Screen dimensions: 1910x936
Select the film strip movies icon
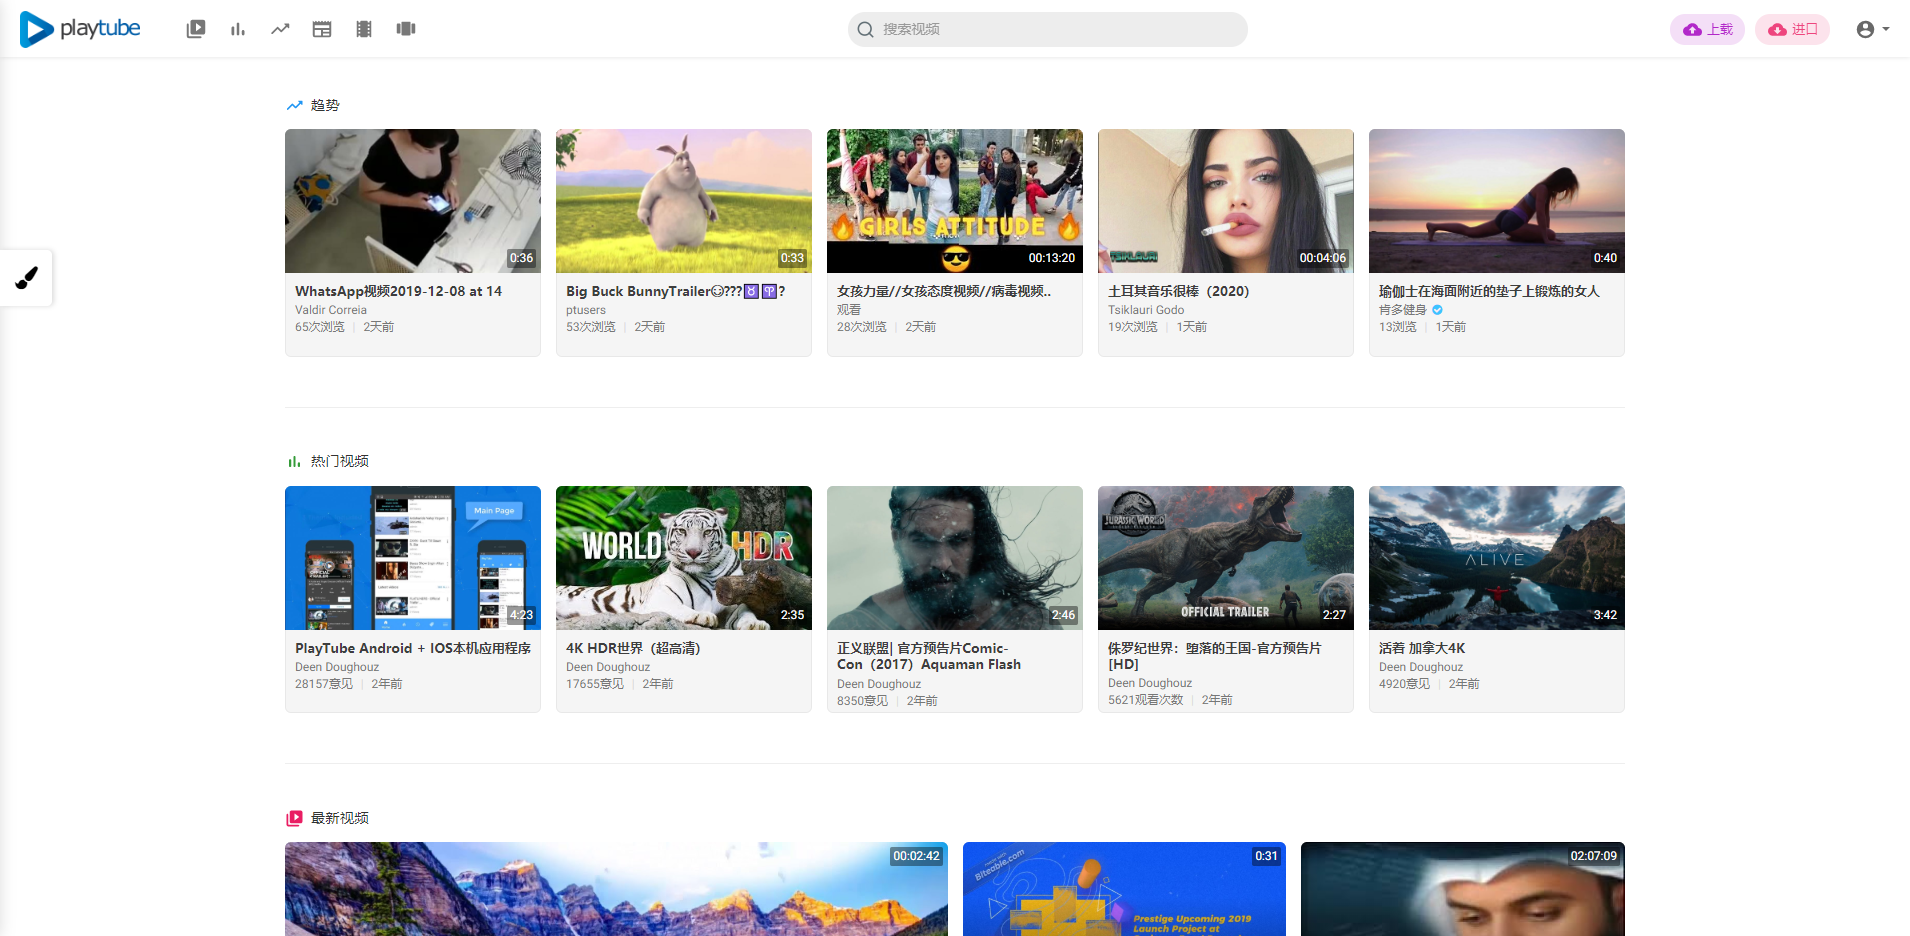click(x=364, y=29)
